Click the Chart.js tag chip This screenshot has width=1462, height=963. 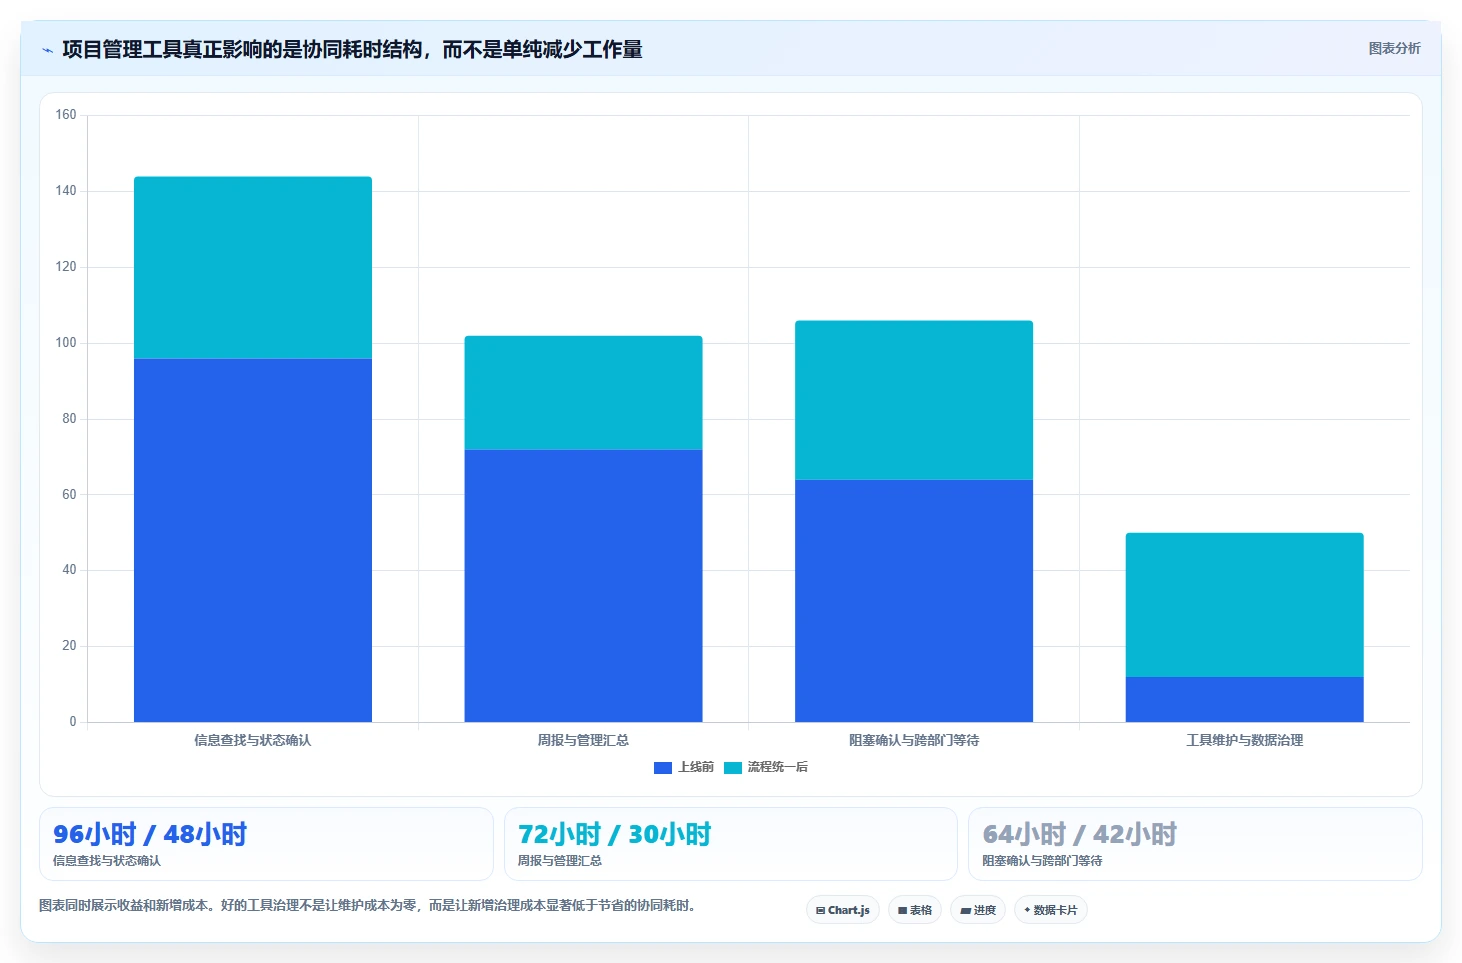click(843, 910)
